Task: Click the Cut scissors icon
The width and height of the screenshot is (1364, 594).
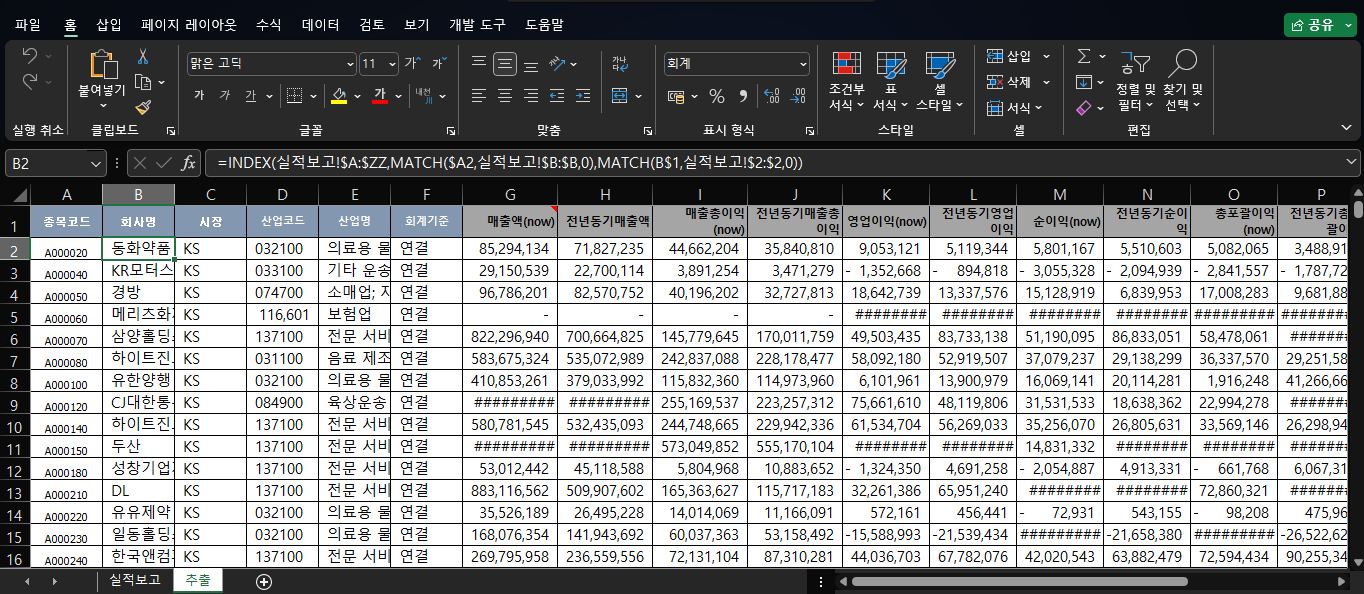Action: click(143, 57)
